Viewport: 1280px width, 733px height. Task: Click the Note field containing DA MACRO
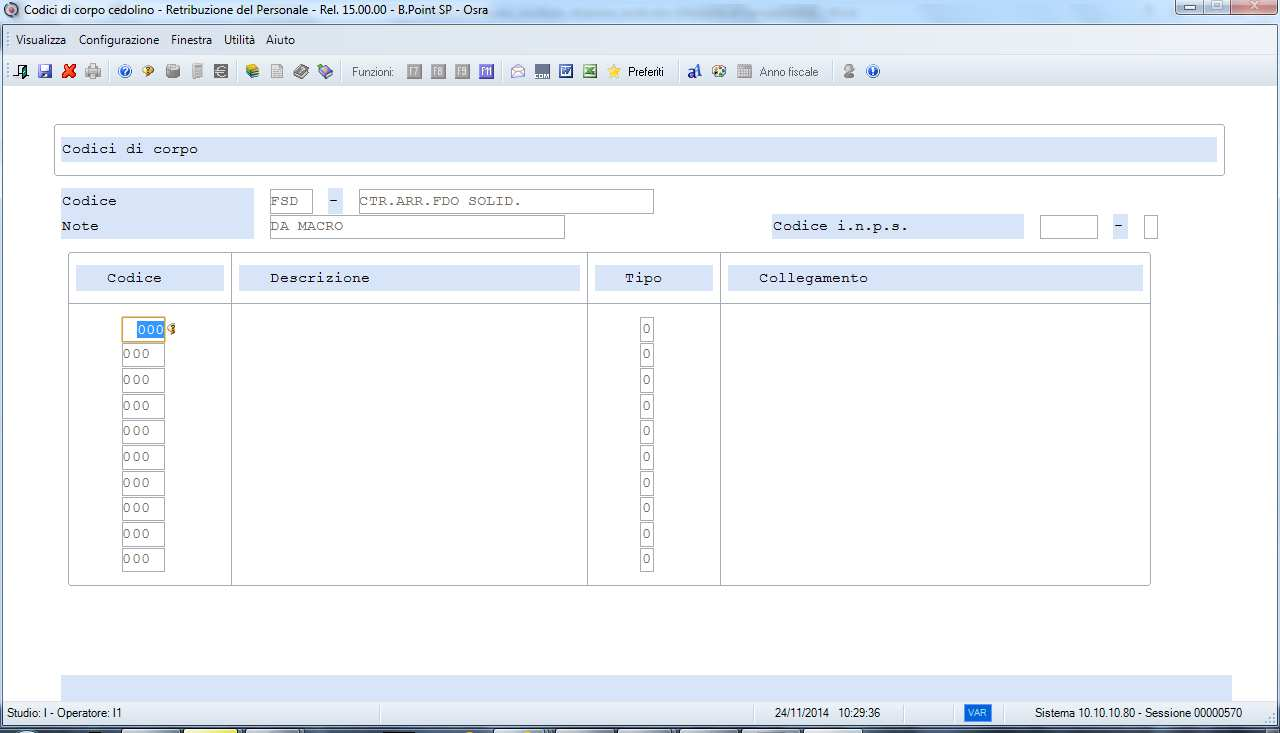coord(417,227)
